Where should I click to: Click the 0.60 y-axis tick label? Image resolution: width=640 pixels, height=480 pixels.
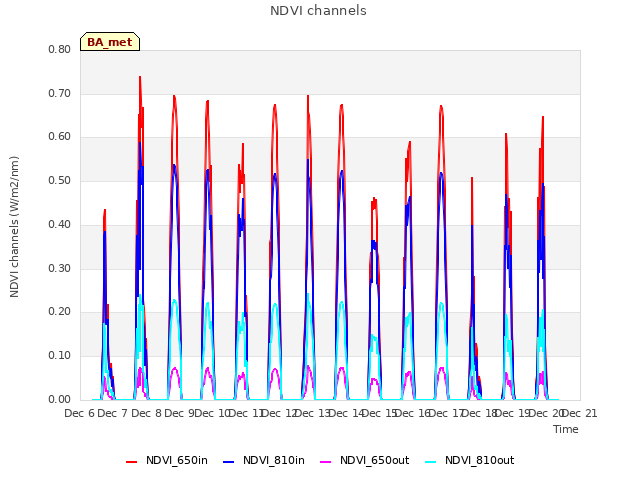(x=60, y=137)
